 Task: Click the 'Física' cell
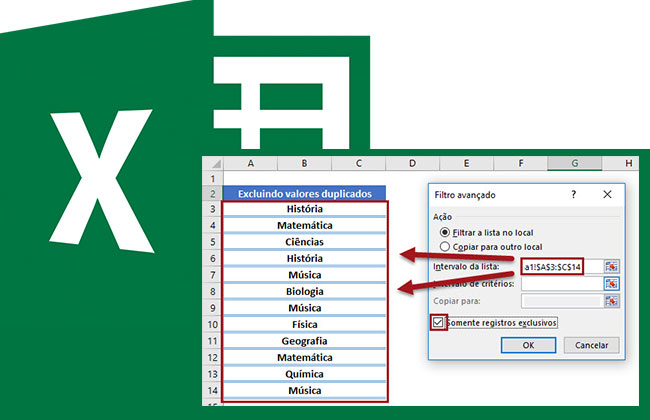point(305,325)
